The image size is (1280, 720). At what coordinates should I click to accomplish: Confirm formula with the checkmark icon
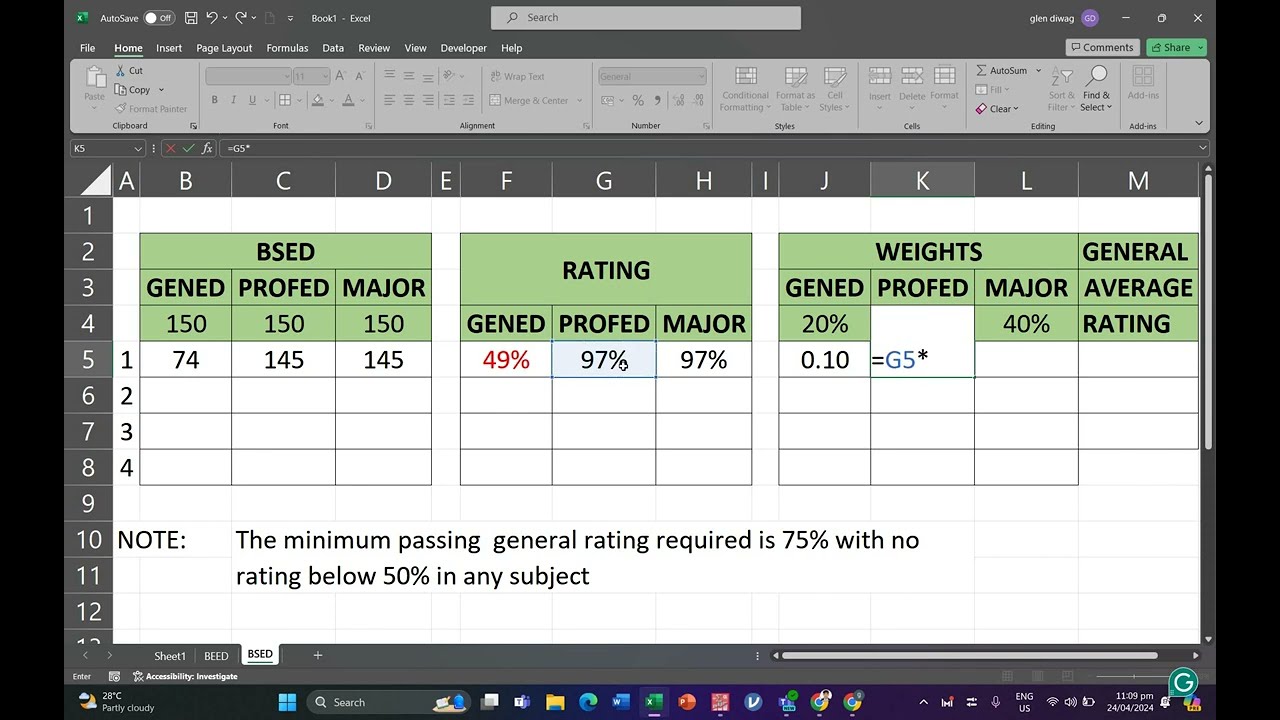pos(189,148)
